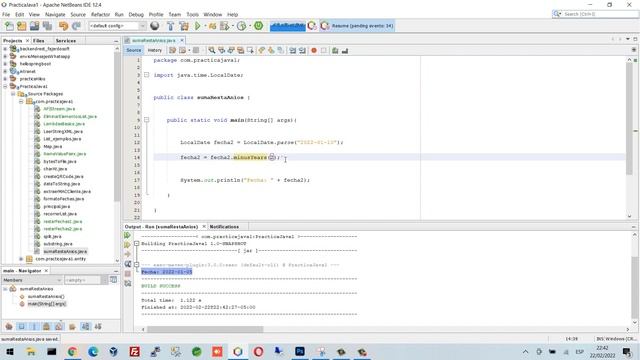Open restarFechas2.java in Projects tree
This screenshot has width=640, height=360.
click(x=63, y=229)
